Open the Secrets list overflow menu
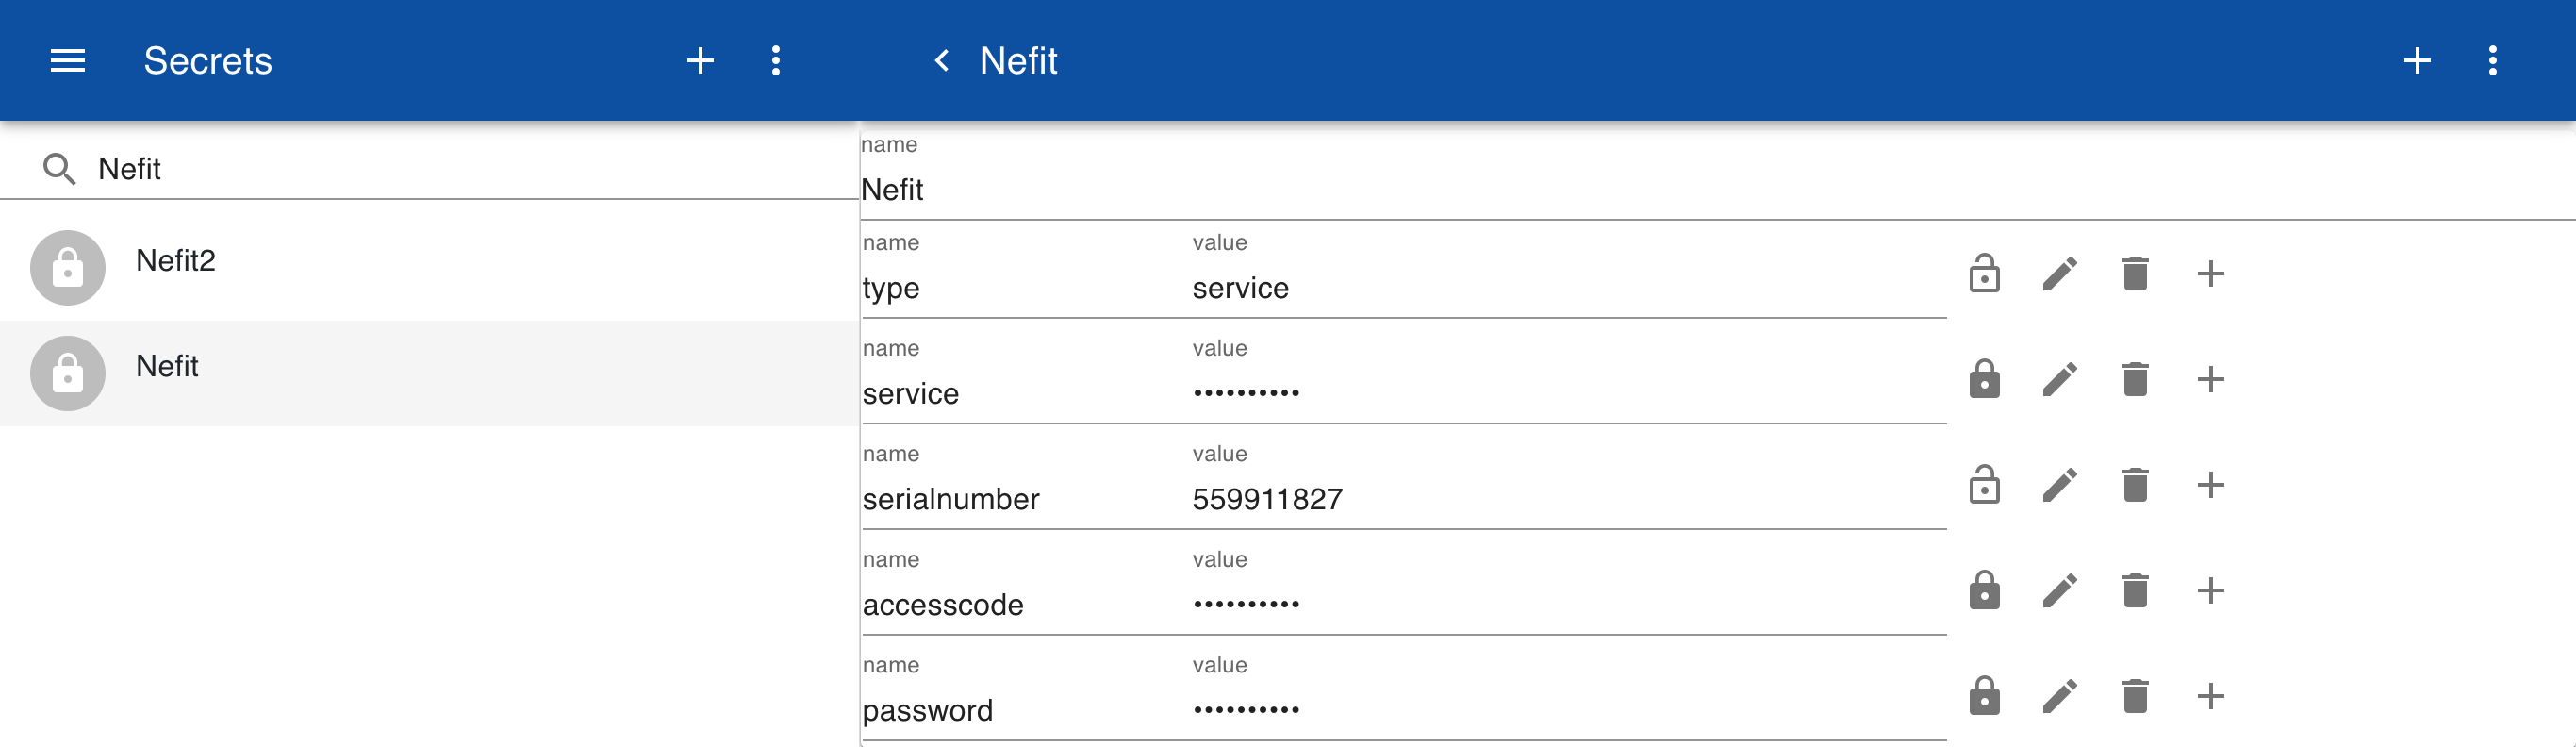Screen dimensions: 2576x747 click(x=775, y=61)
